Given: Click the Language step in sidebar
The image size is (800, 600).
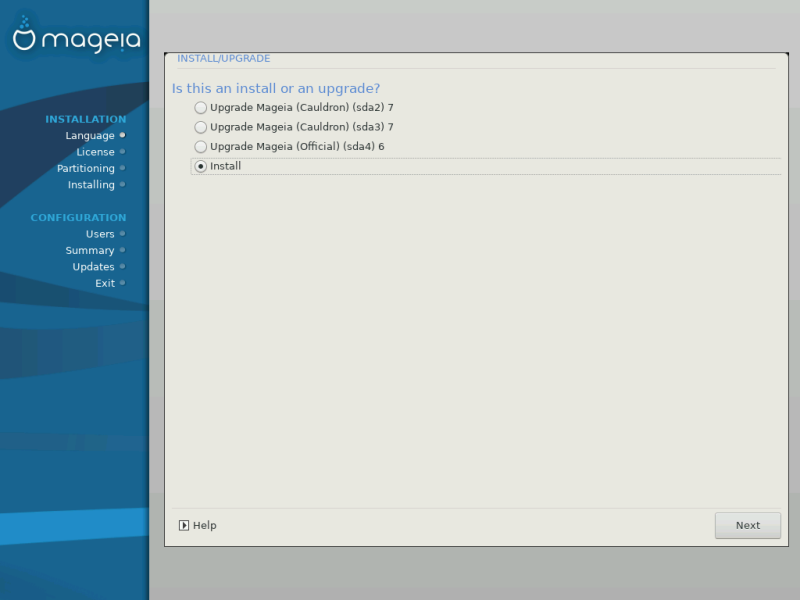Looking at the screenshot, I should (x=90, y=136).
